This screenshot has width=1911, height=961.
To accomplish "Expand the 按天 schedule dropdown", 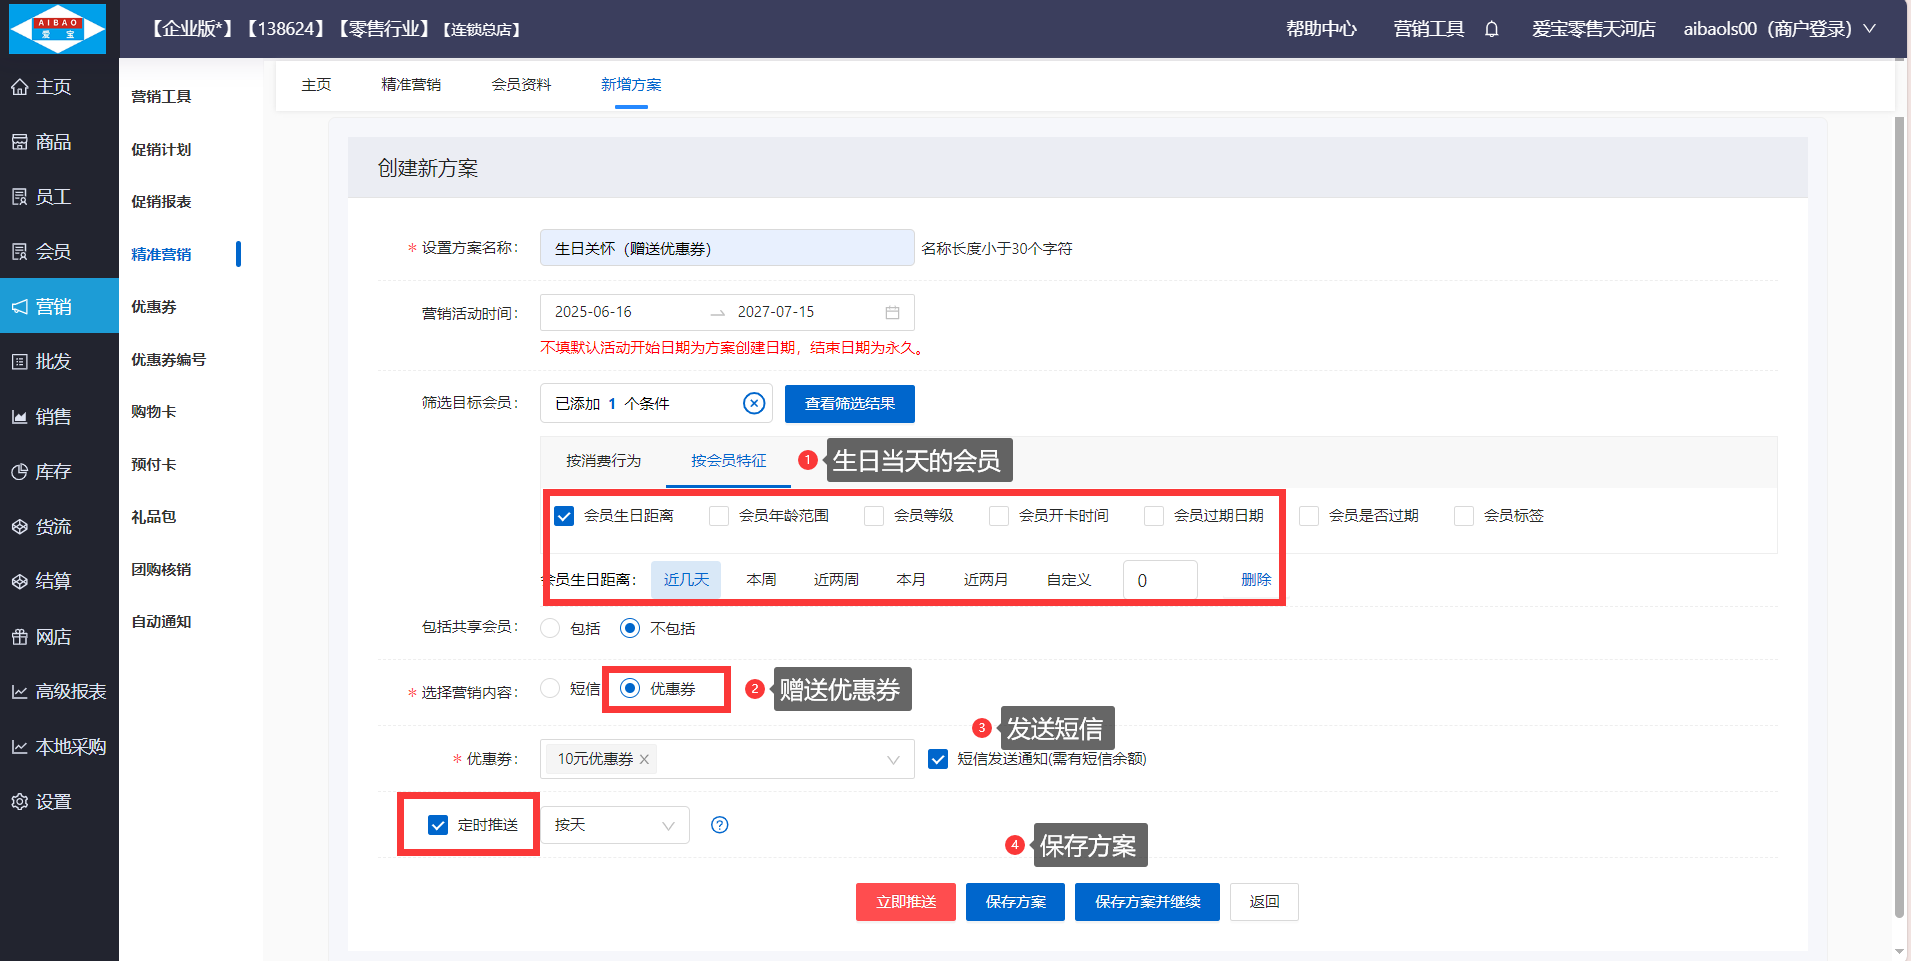I will coord(614,825).
